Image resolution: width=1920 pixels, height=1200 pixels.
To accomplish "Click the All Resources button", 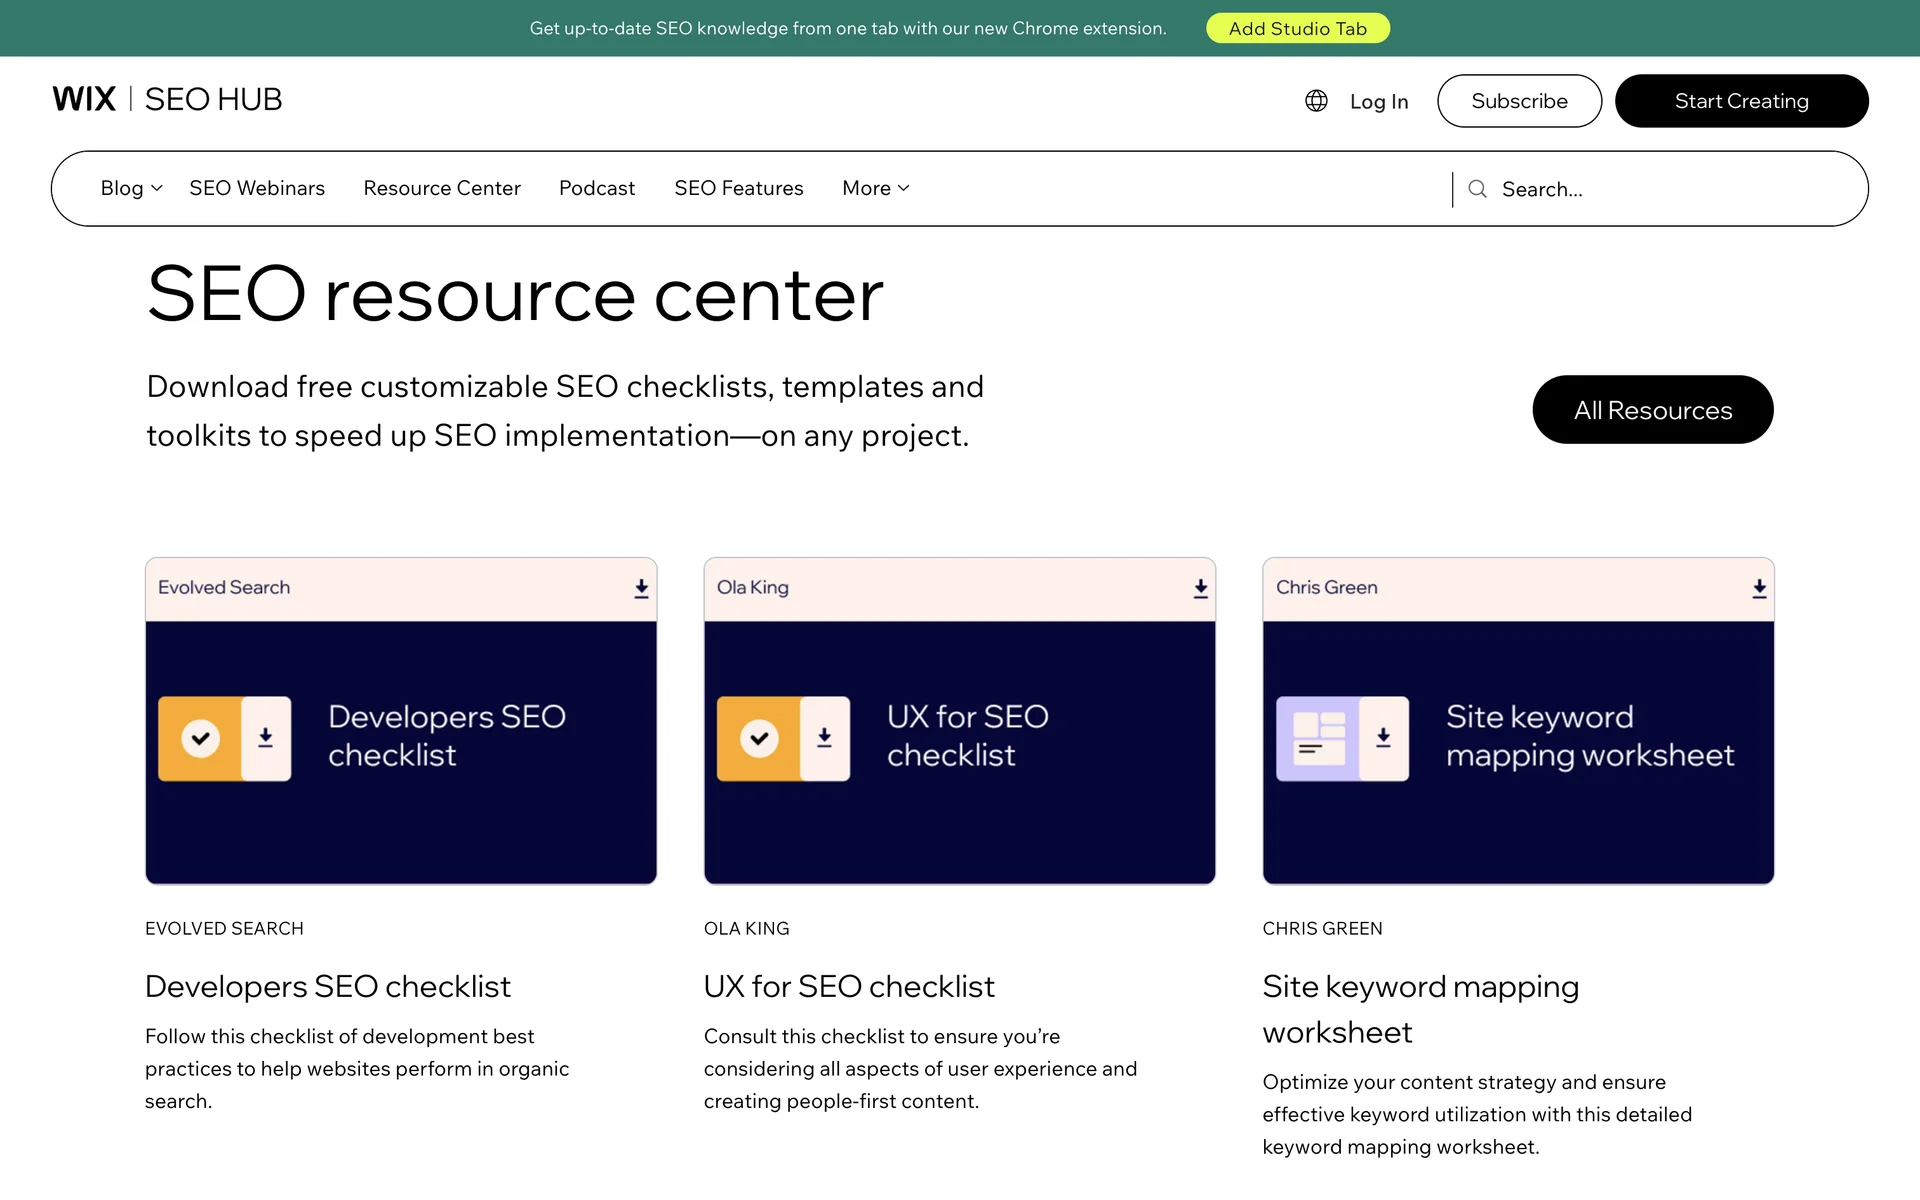I will tap(1652, 410).
